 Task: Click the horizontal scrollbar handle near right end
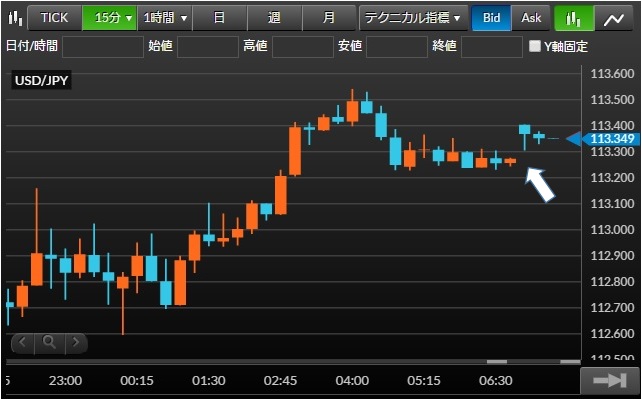(570, 362)
